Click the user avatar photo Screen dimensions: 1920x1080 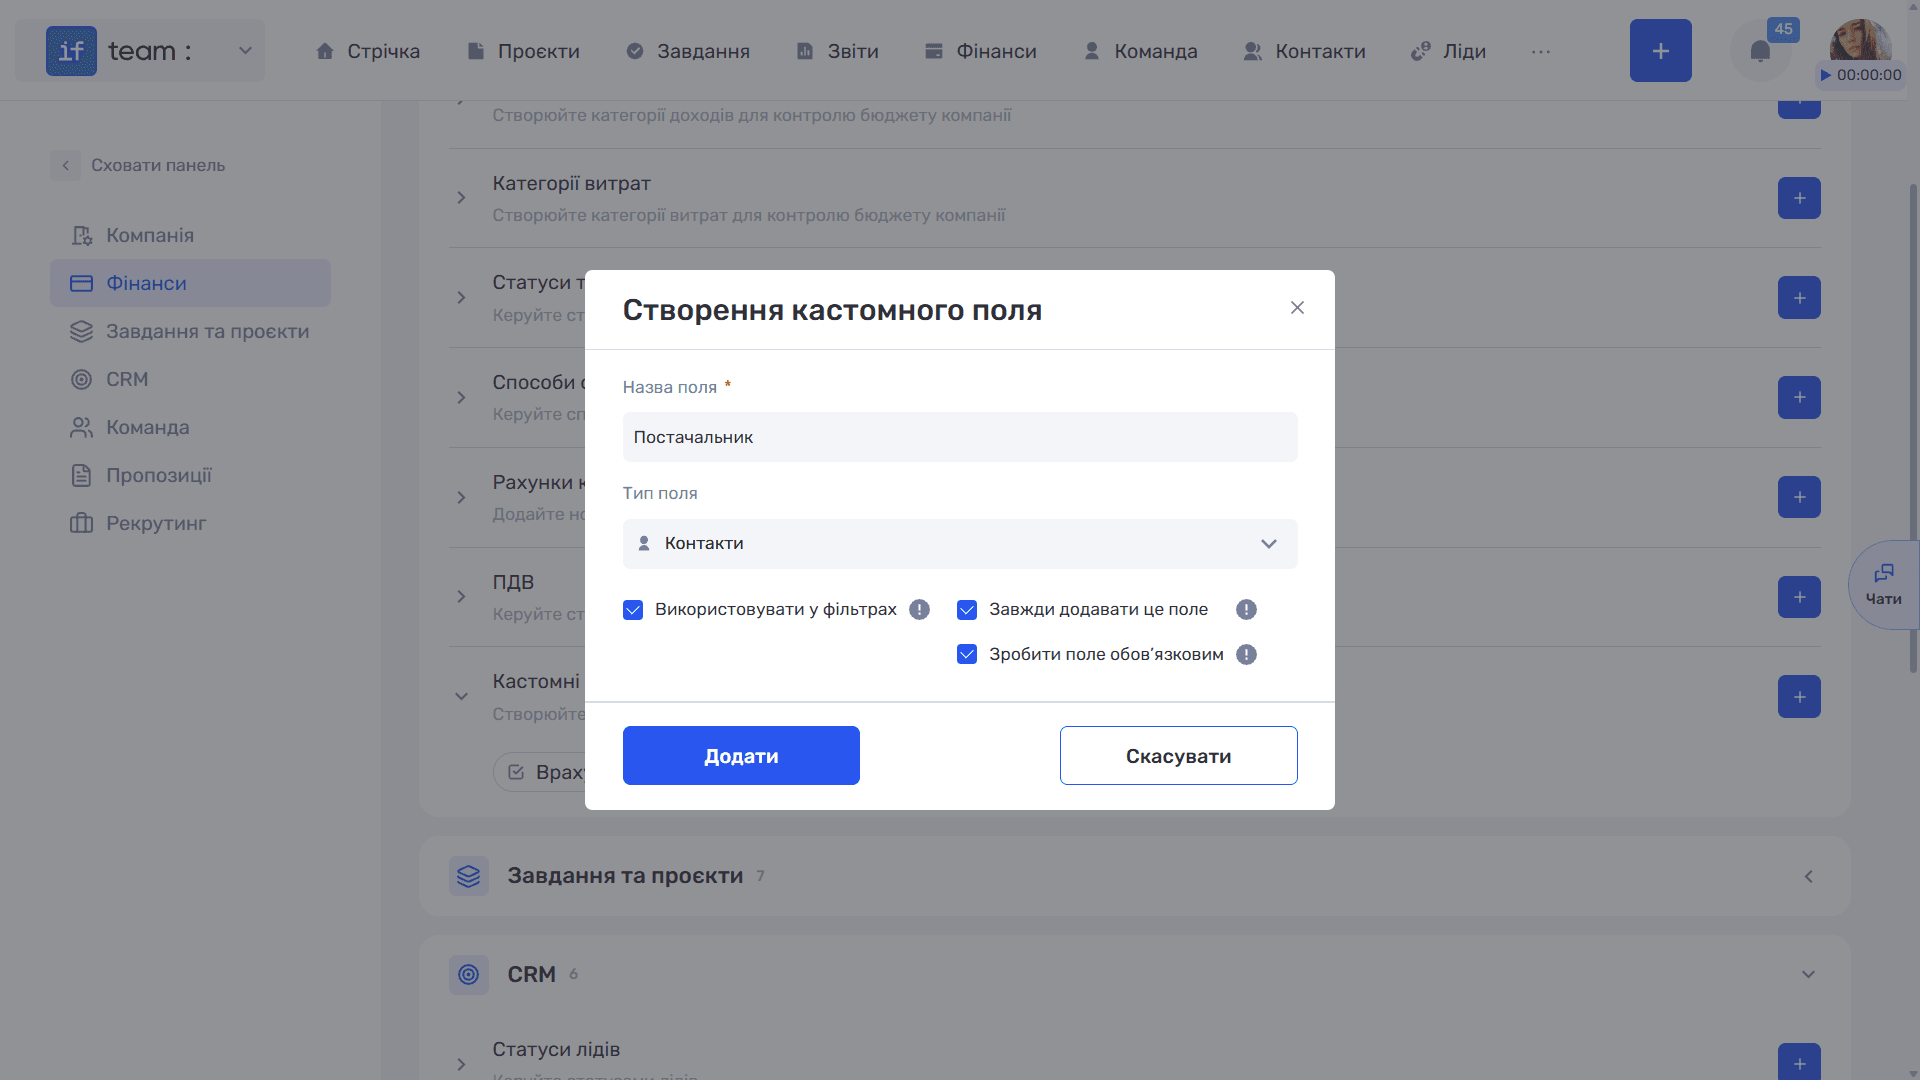tap(1860, 42)
